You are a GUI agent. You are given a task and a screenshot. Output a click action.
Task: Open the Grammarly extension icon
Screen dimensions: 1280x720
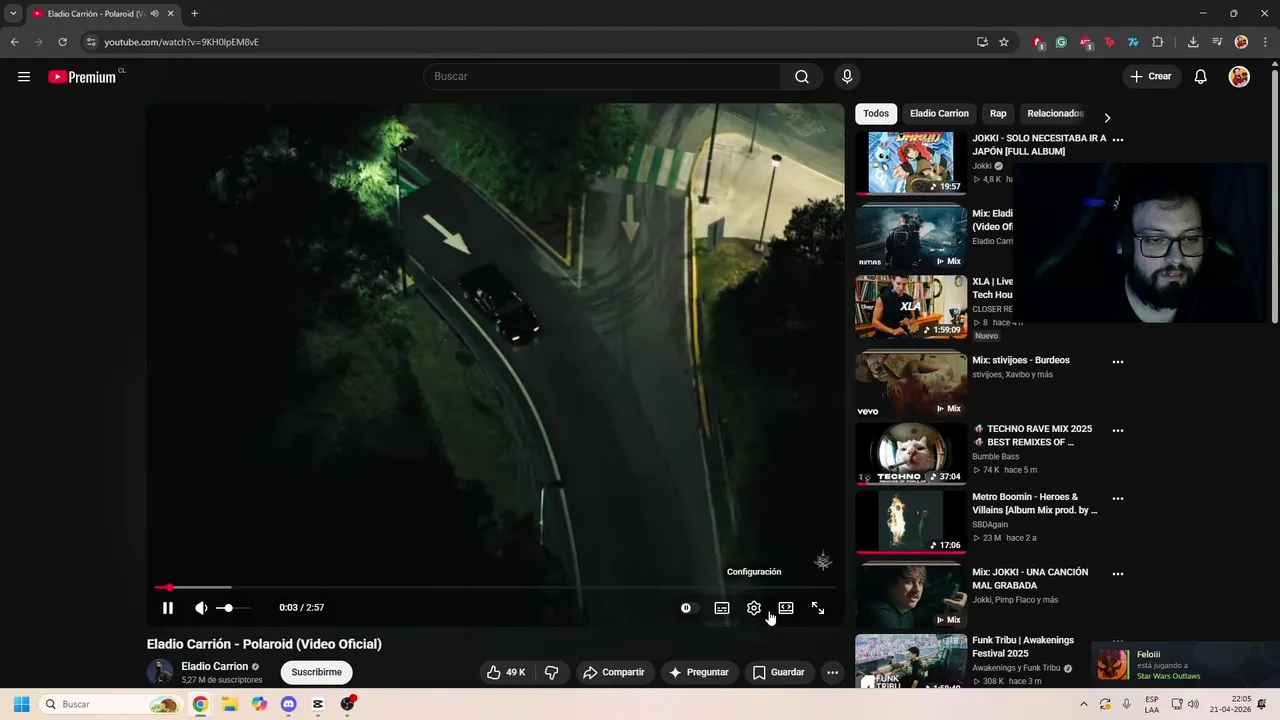pos(1061,42)
